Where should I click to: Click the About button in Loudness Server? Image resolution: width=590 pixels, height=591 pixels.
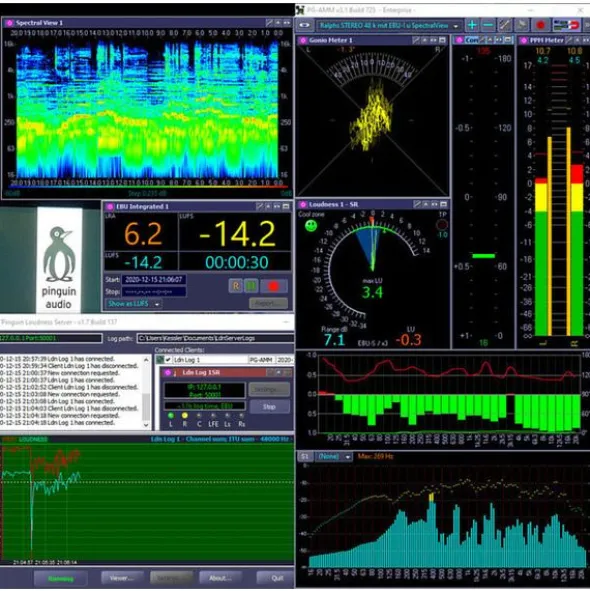(x=220, y=578)
